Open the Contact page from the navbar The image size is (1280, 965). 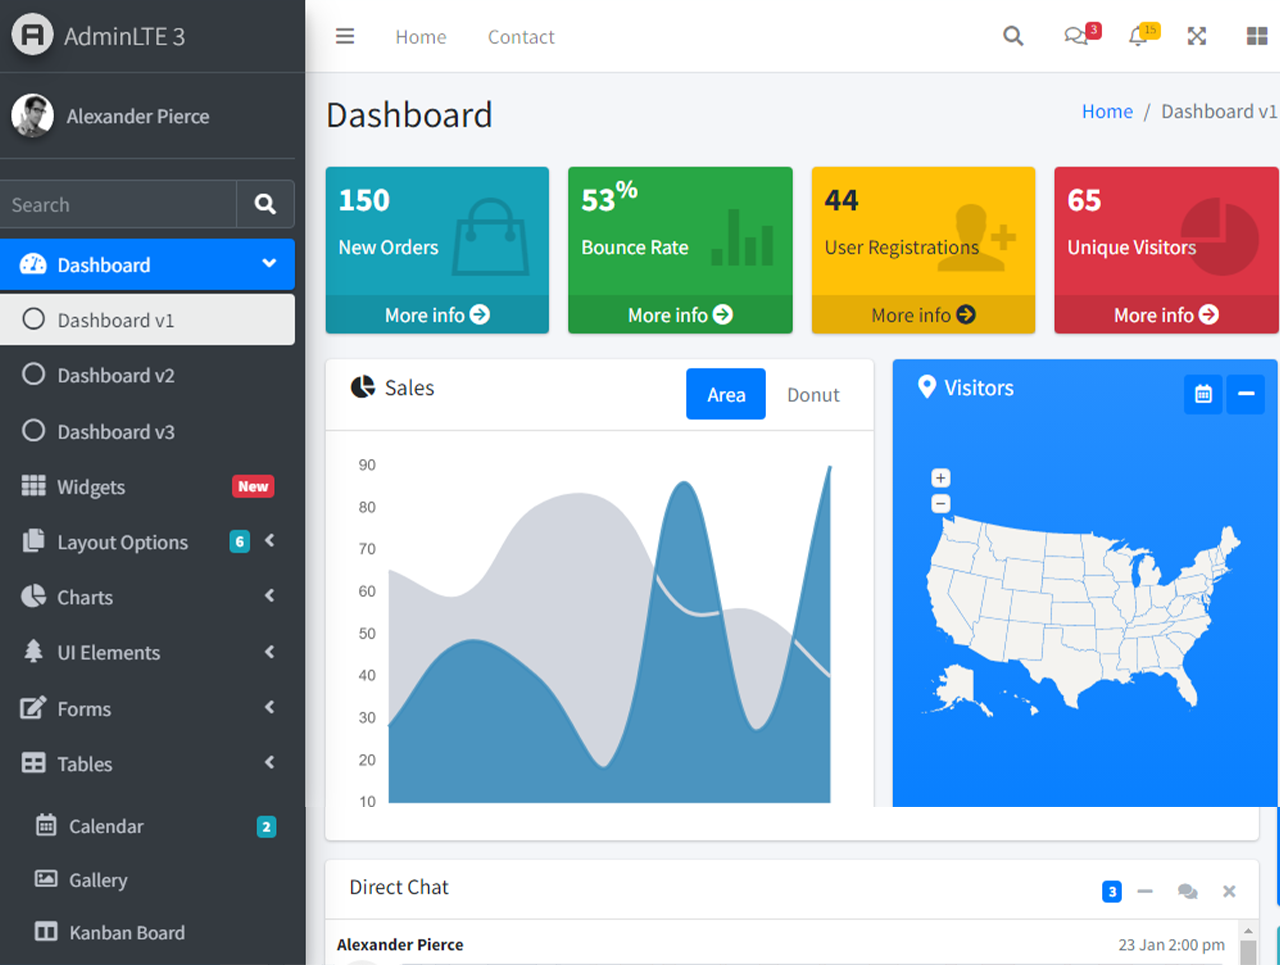[x=521, y=36]
